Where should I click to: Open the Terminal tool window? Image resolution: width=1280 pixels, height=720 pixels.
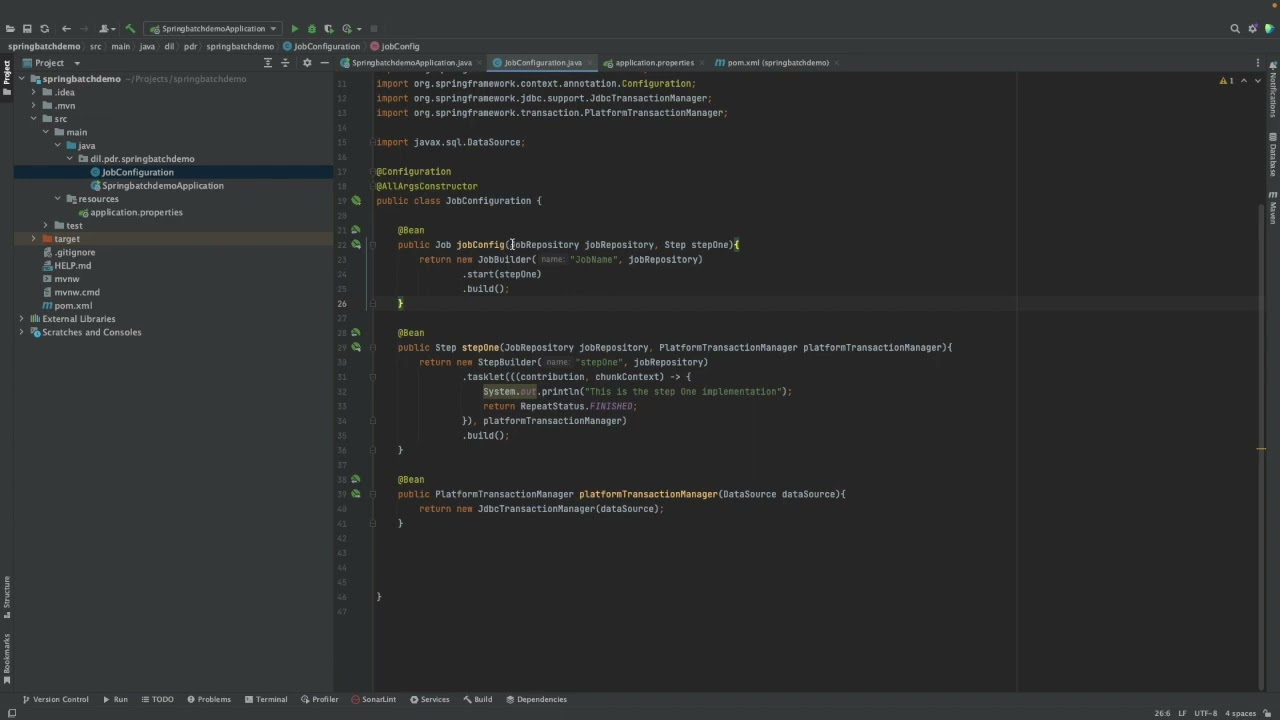coord(265,700)
